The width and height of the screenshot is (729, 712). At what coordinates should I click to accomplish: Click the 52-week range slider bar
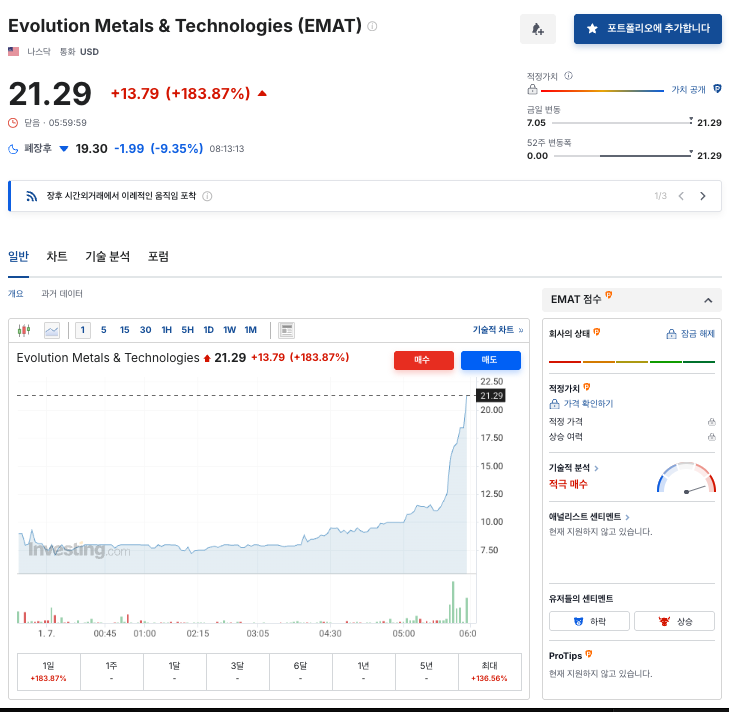click(x=622, y=156)
